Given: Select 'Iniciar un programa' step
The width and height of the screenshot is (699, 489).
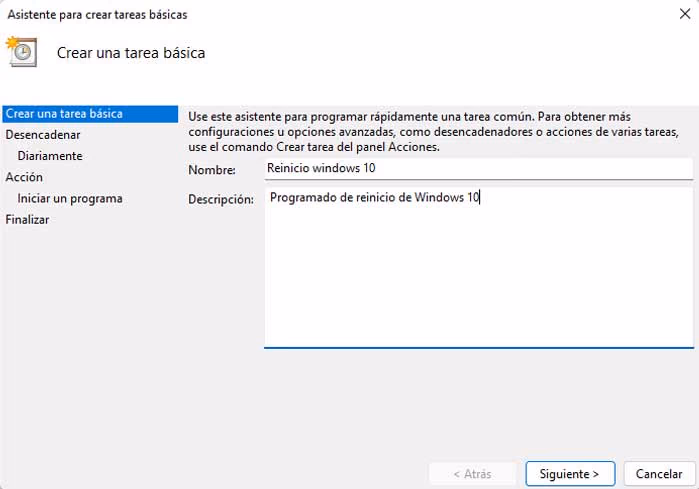Looking at the screenshot, I should coord(70,198).
